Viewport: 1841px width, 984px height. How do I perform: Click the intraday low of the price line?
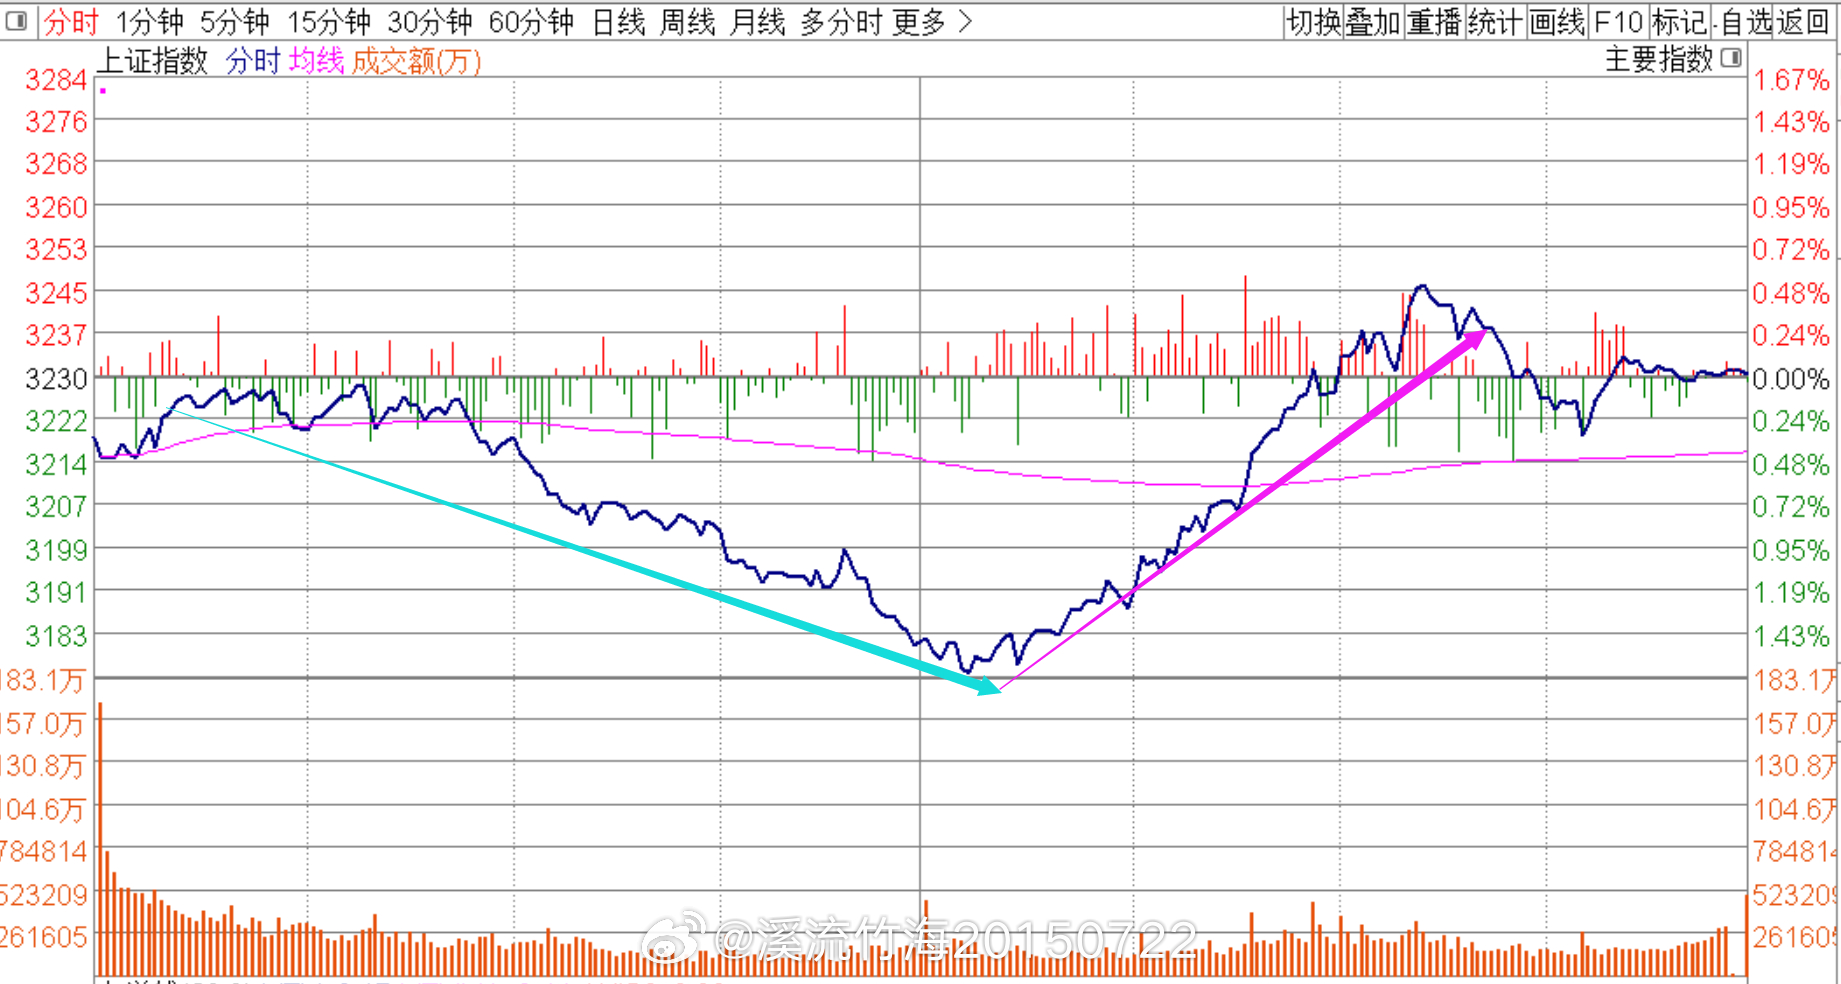[x=966, y=669]
